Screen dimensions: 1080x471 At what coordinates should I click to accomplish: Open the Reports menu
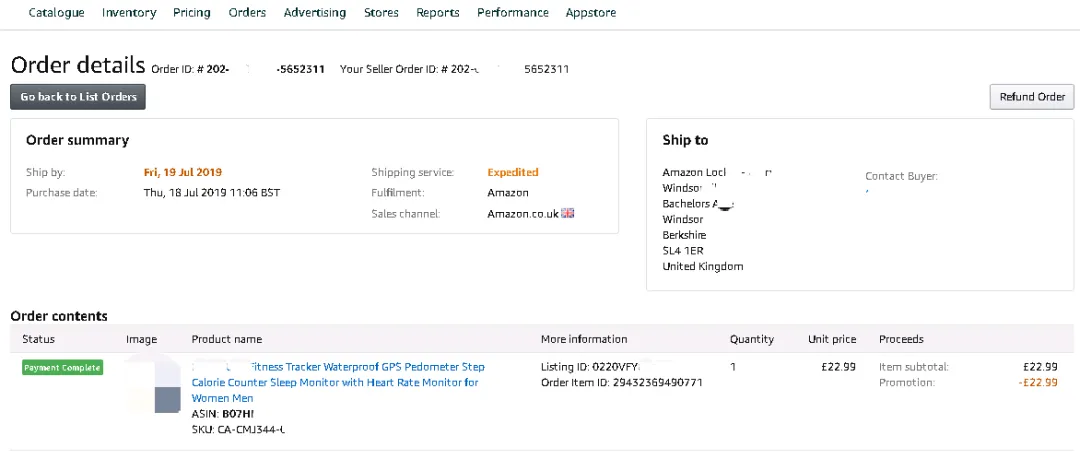click(x=437, y=12)
